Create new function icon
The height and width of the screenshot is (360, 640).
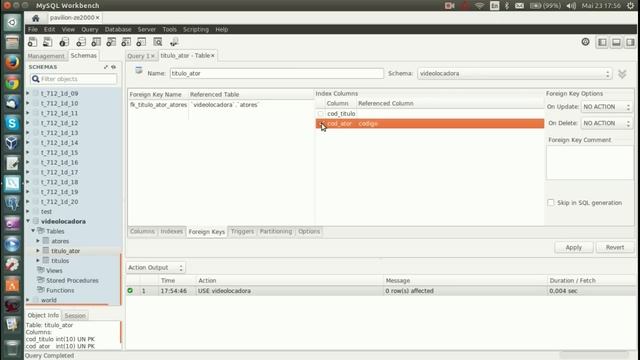coord(141,42)
